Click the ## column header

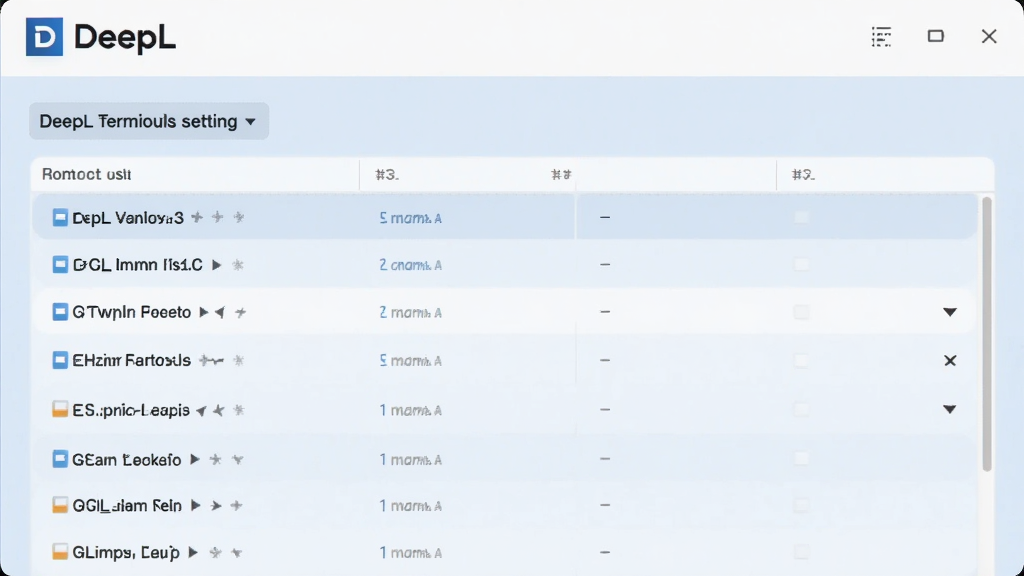click(561, 174)
